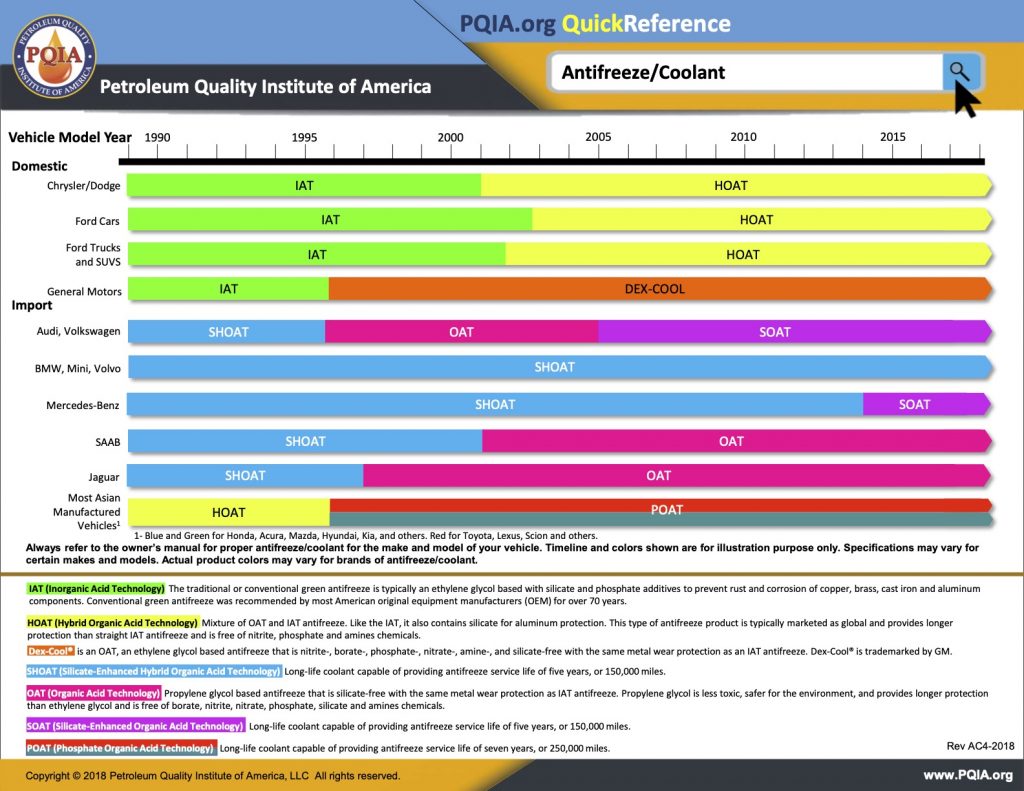Click the Dex-Cool orange legend label

(x=51, y=651)
